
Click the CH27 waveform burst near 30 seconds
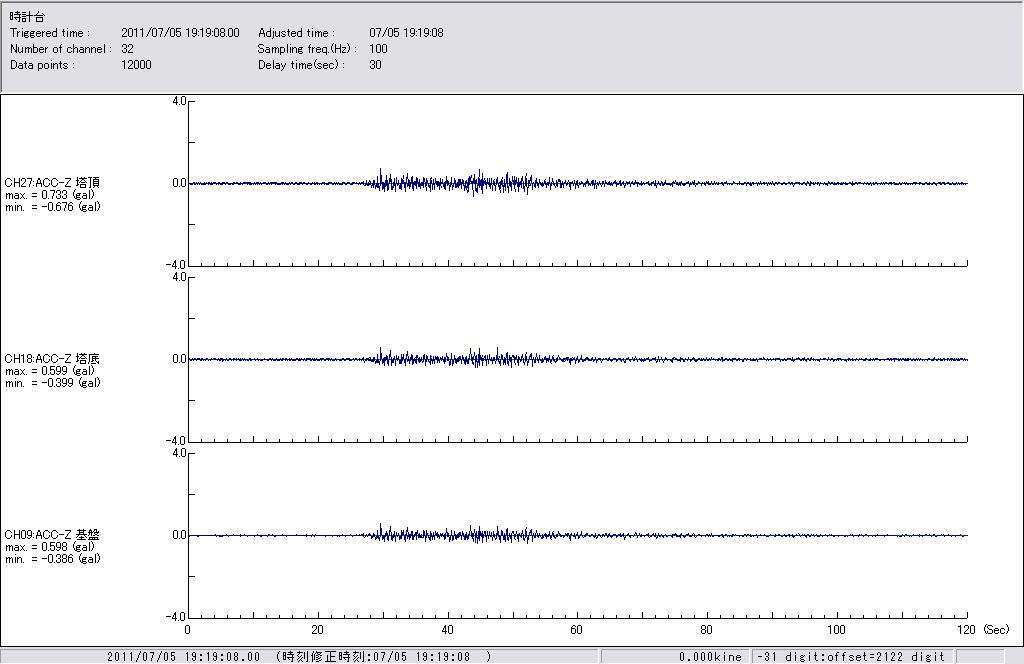[x=382, y=182]
